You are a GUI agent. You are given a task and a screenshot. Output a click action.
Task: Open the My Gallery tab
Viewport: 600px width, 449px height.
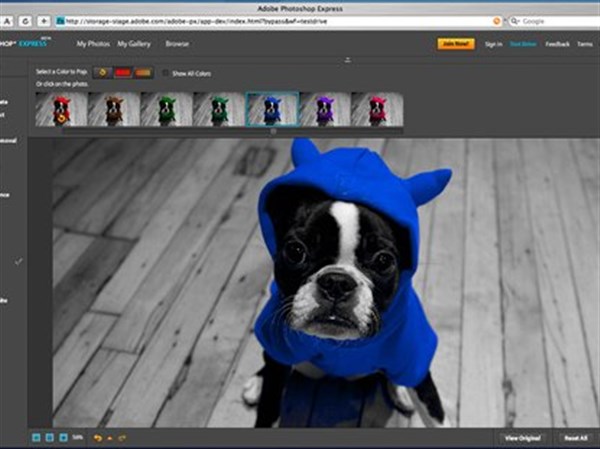[x=135, y=44]
